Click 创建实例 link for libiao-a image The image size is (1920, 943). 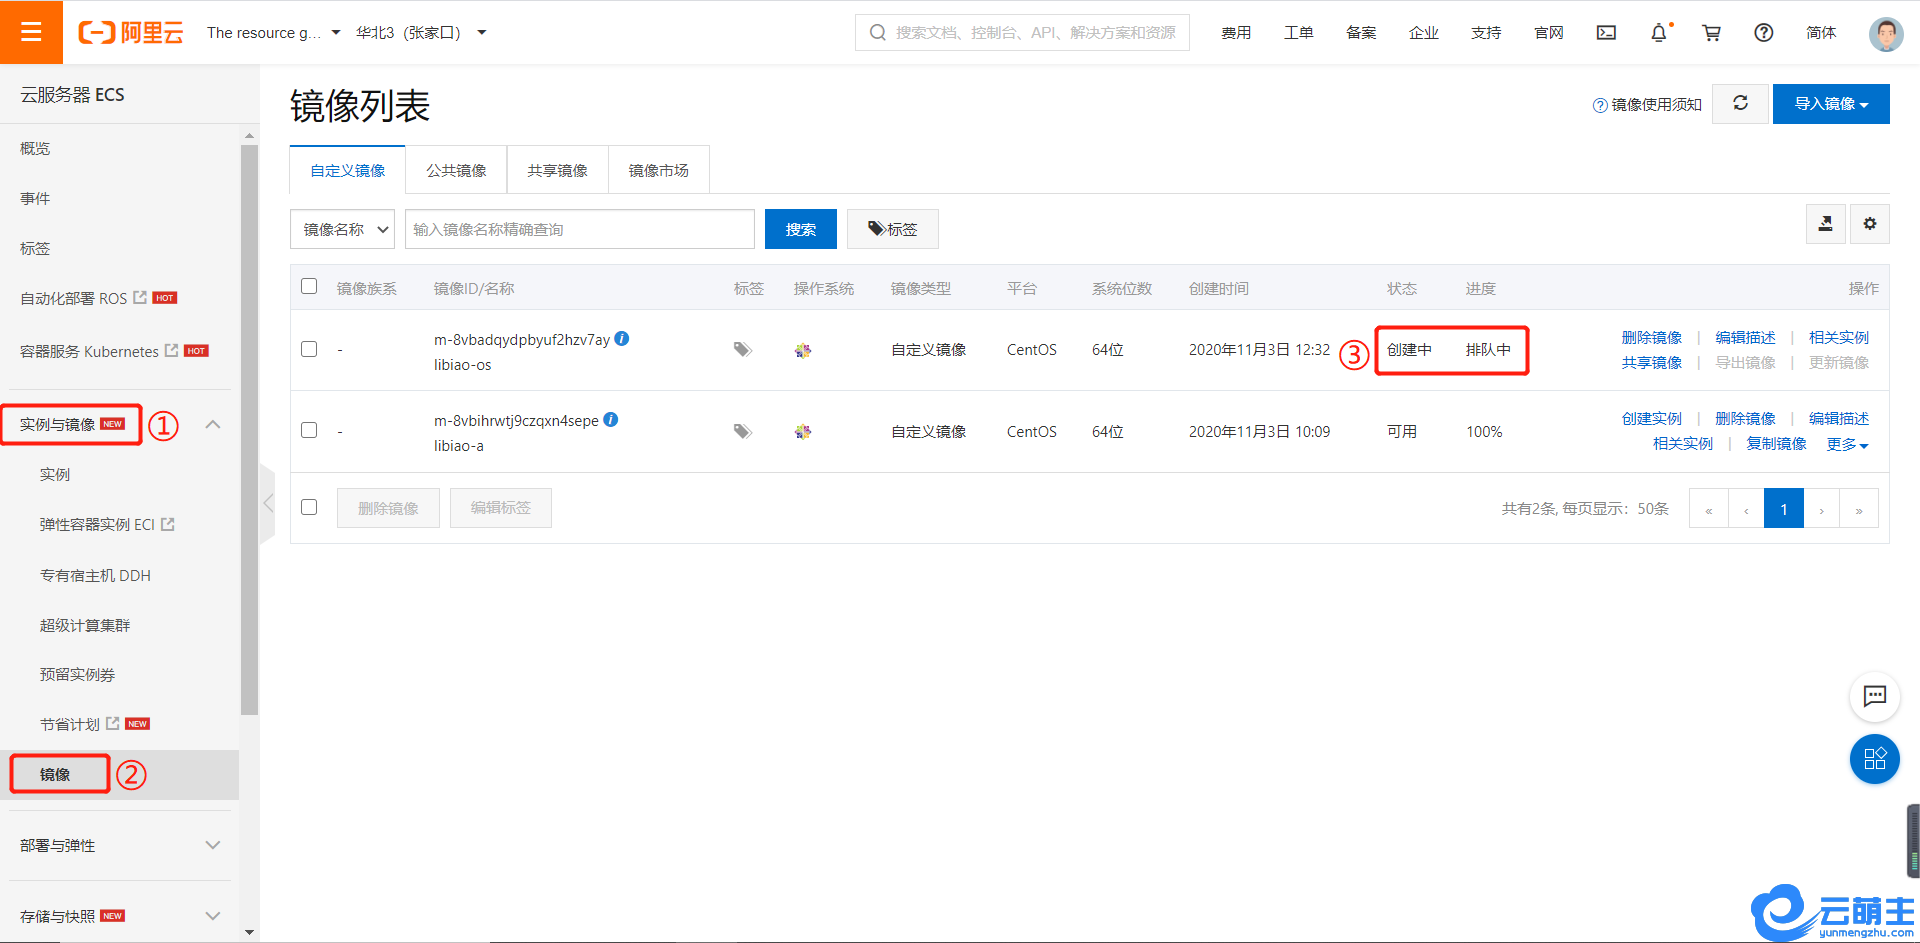tap(1651, 418)
